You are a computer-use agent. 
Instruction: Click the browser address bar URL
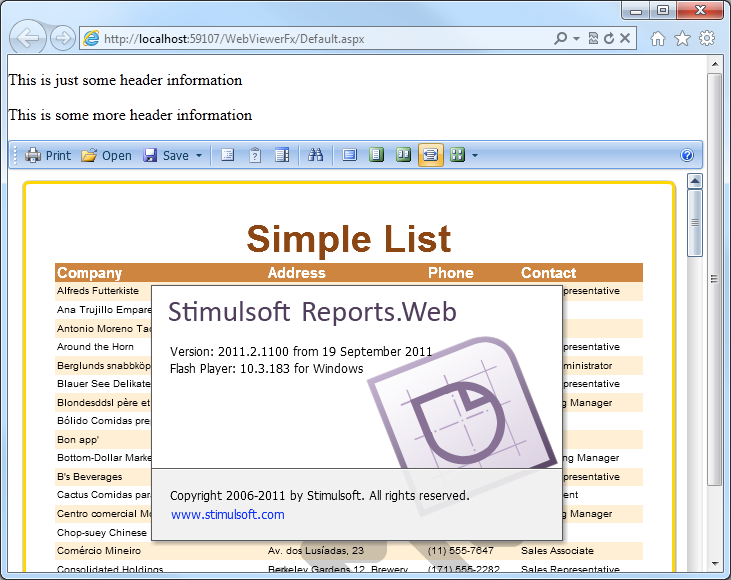tap(234, 39)
